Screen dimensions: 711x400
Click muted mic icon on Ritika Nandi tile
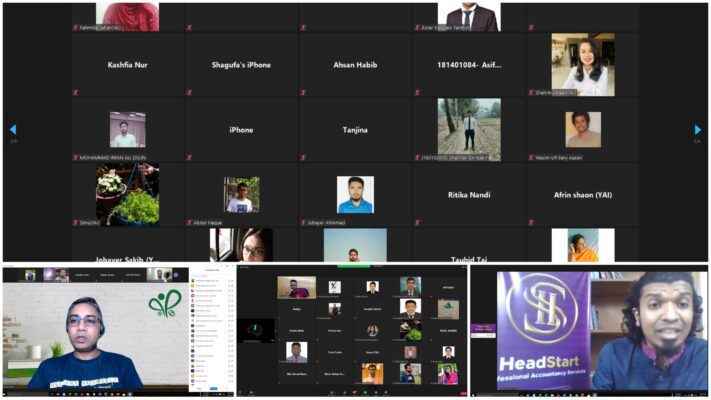[x=417, y=223]
